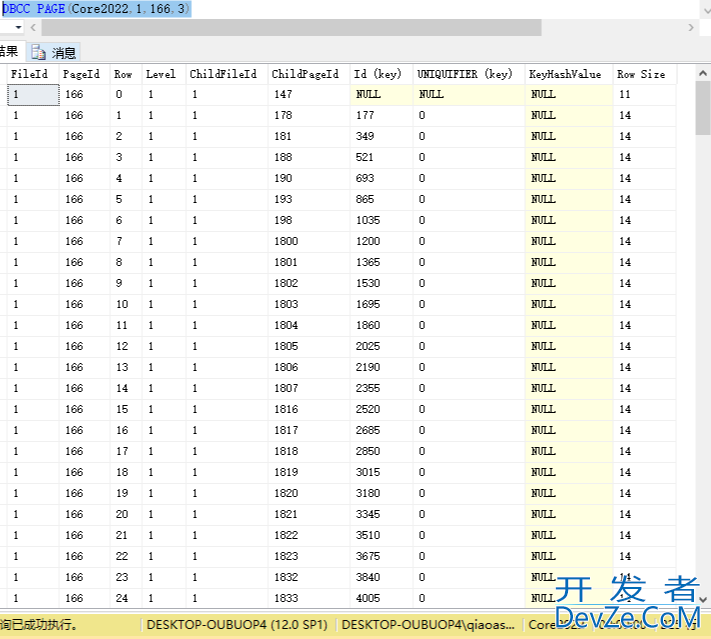Image resolution: width=711 pixels, height=639 pixels.
Task: Click Id cell 3345
Action: 381,514
